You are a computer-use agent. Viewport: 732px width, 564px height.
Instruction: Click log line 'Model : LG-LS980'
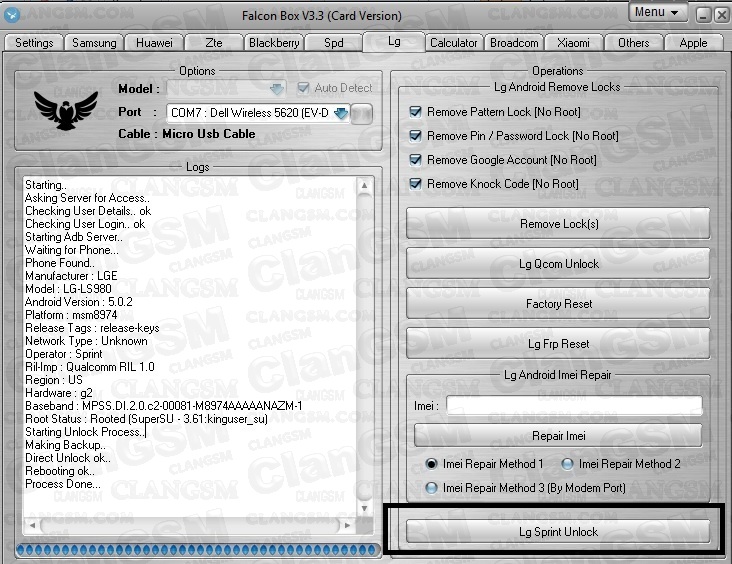(68, 289)
